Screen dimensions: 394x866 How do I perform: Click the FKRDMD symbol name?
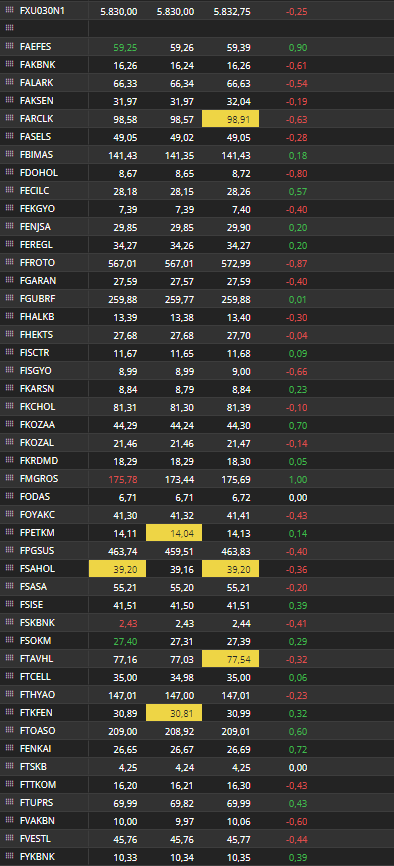(39, 461)
